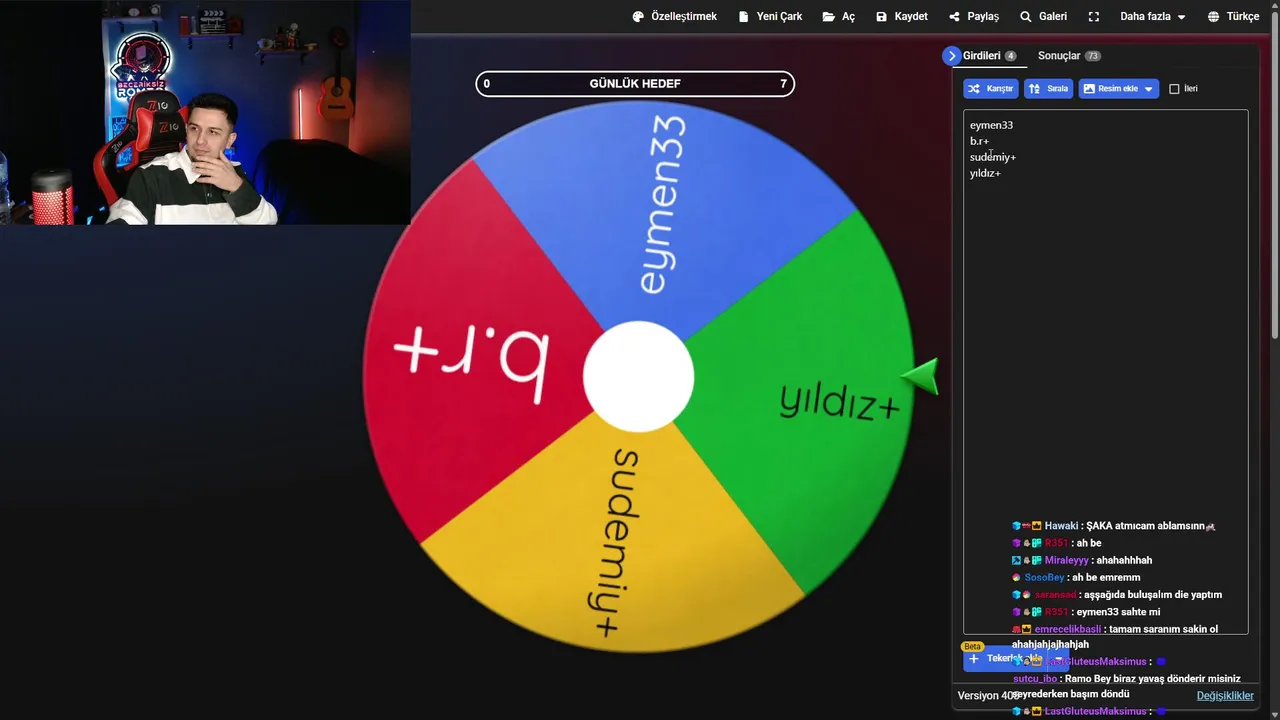Open Özelleştirmek palette customization
This screenshot has width=1280, height=720.
pyautogui.click(x=674, y=17)
